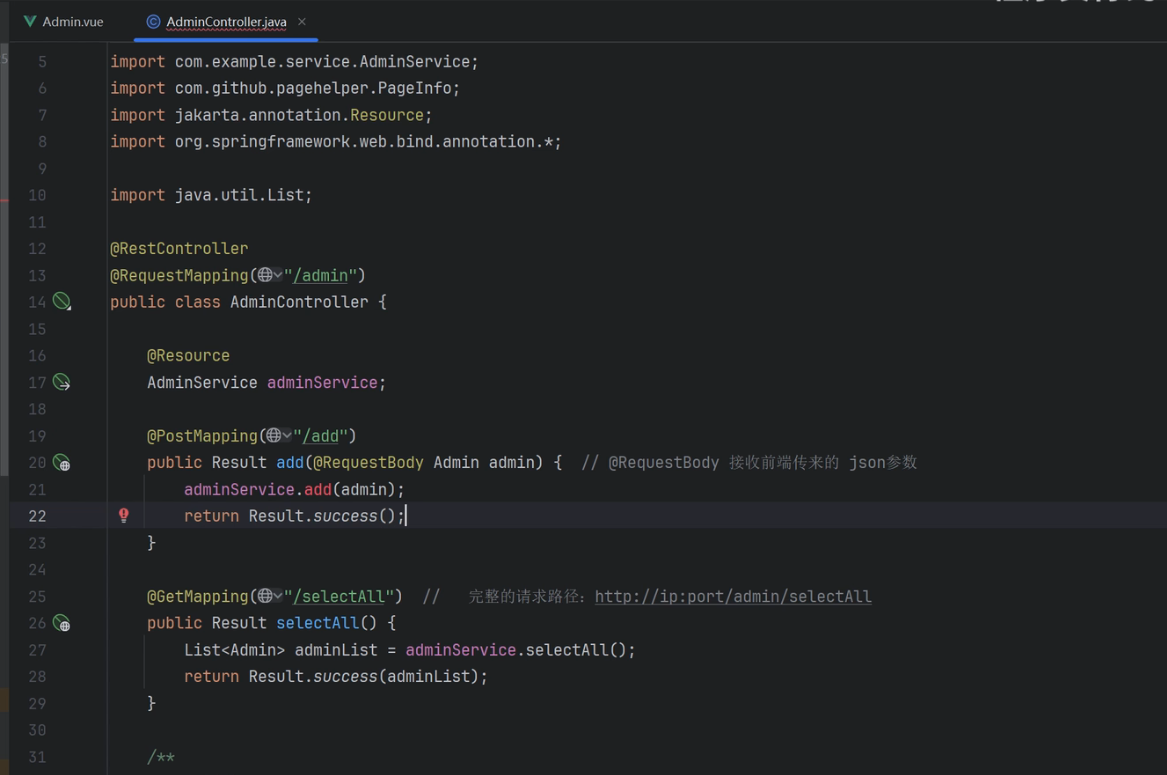Screen dimensions: 1167x775
Task: Click the globe URL icon in PostMapping annotation
Action: tap(274, 436)
